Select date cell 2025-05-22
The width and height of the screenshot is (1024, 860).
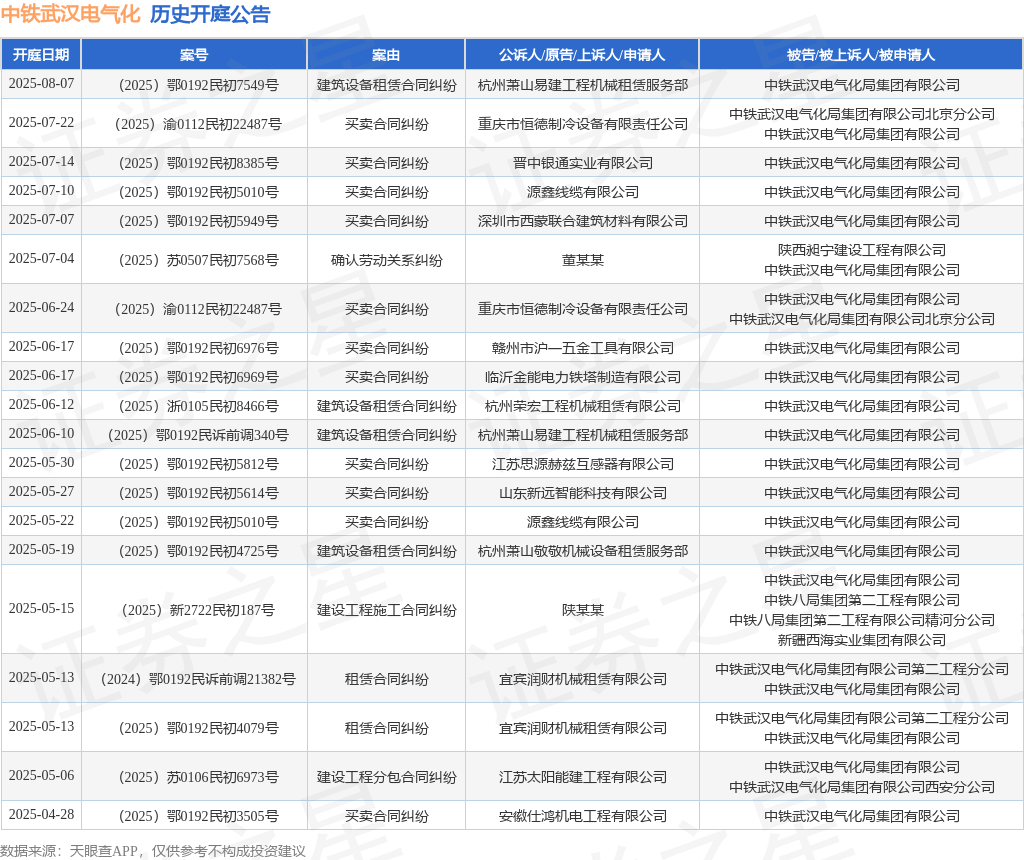click(x=41, y=520)
